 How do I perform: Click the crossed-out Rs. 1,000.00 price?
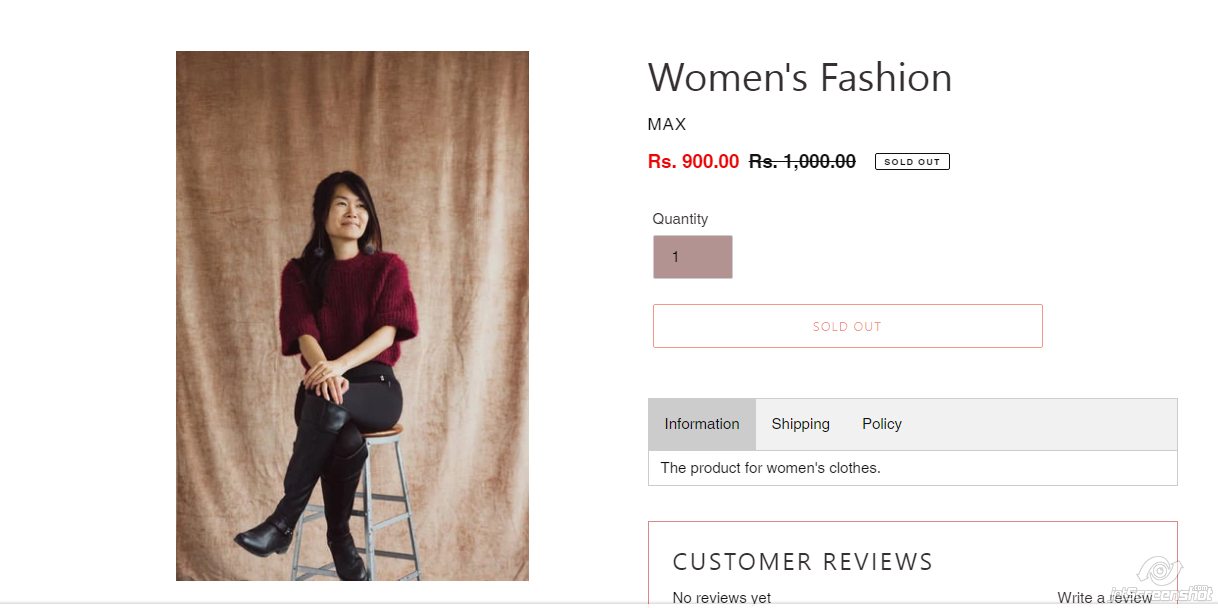tap(802, 162)
